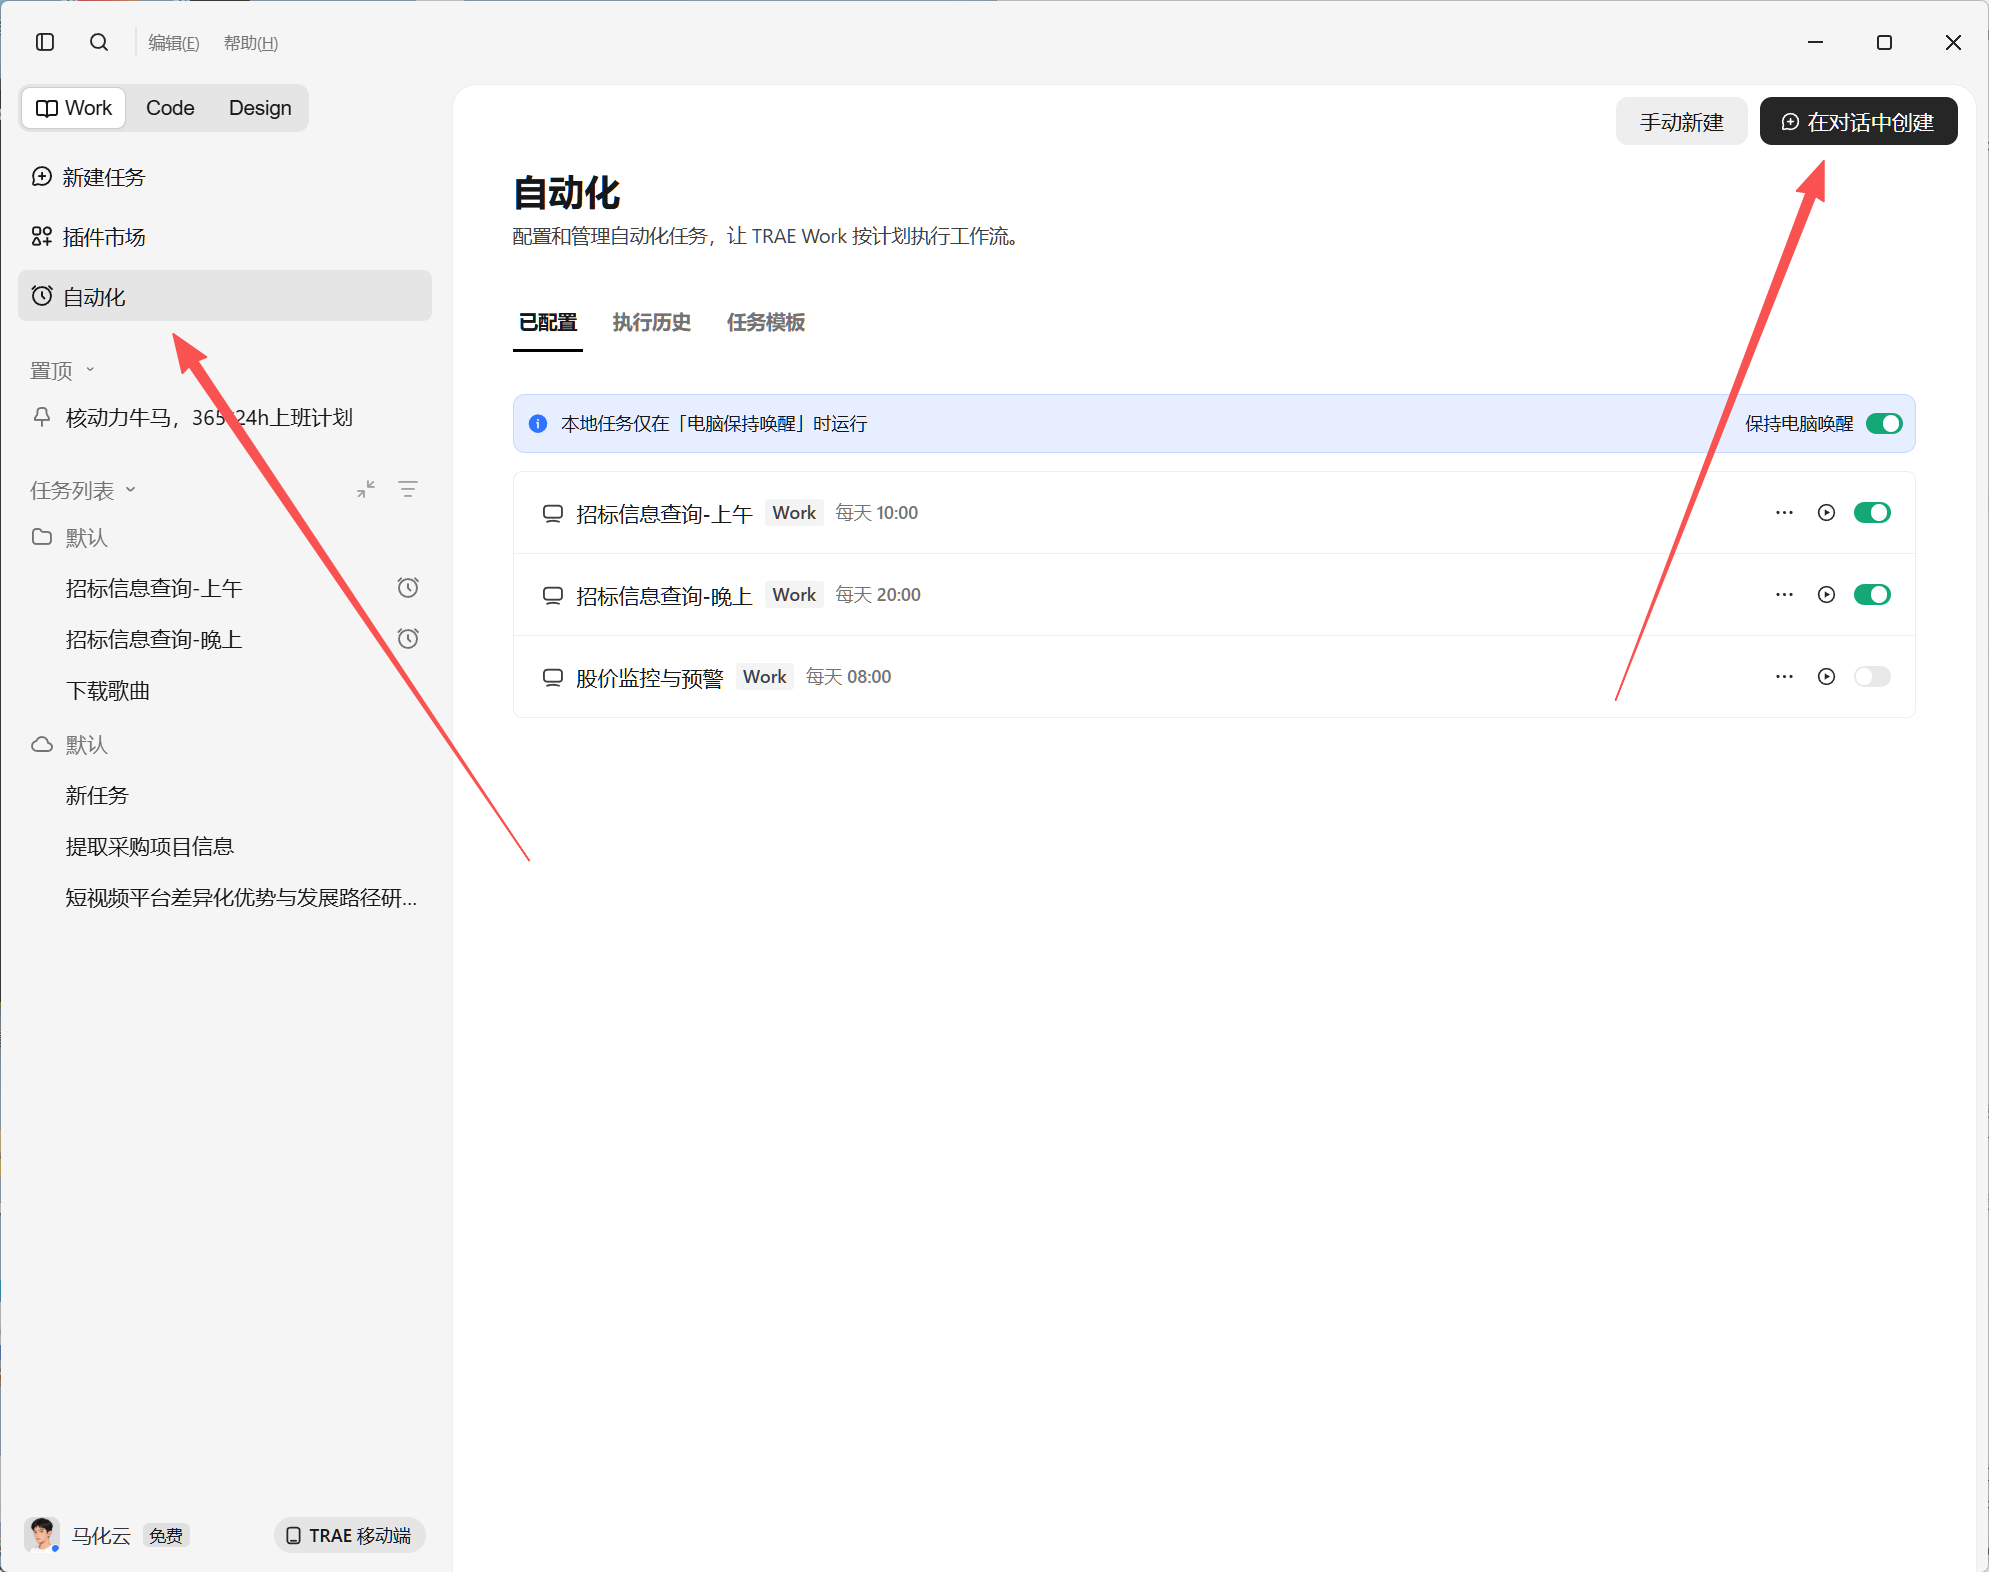Open the task list filter icon
1989x1572 pixels.
click(x=408, y=489)
